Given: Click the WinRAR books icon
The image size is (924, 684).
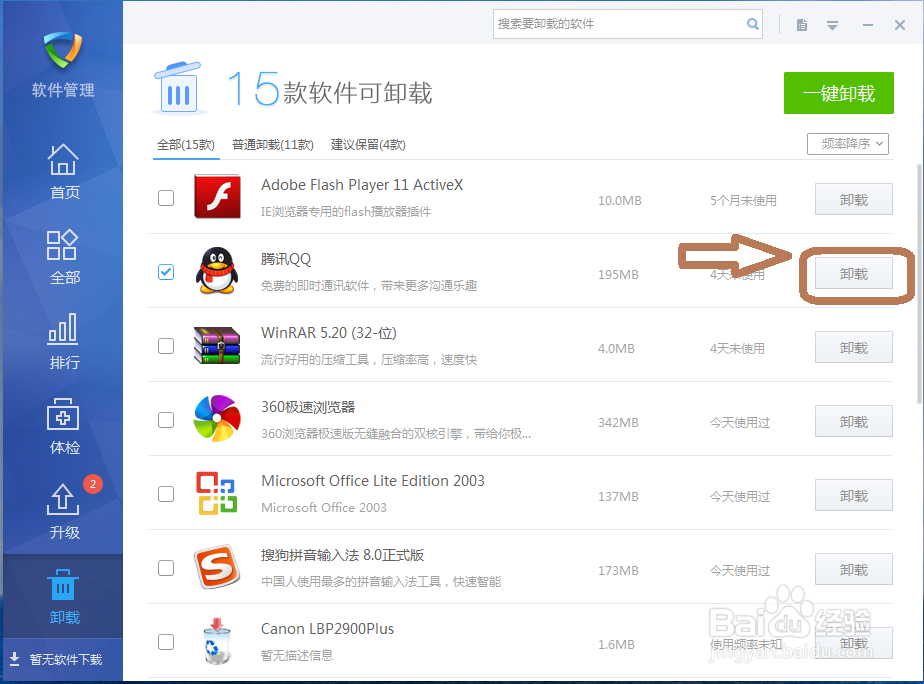Looking at the screenshot, I should point(217,345).
